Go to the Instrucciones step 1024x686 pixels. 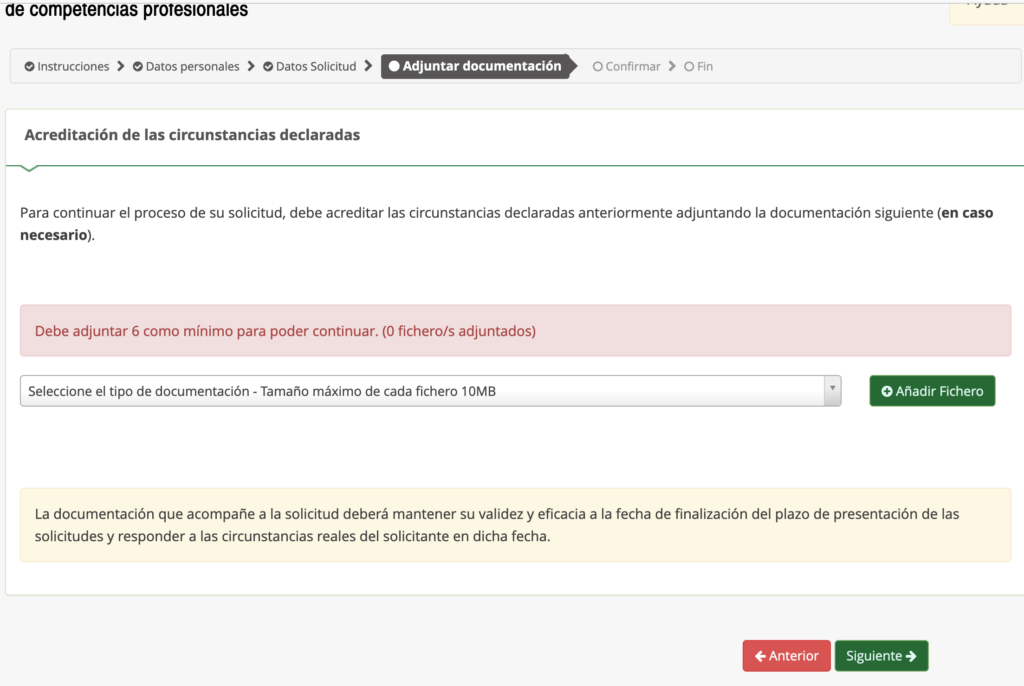(73, 67)
